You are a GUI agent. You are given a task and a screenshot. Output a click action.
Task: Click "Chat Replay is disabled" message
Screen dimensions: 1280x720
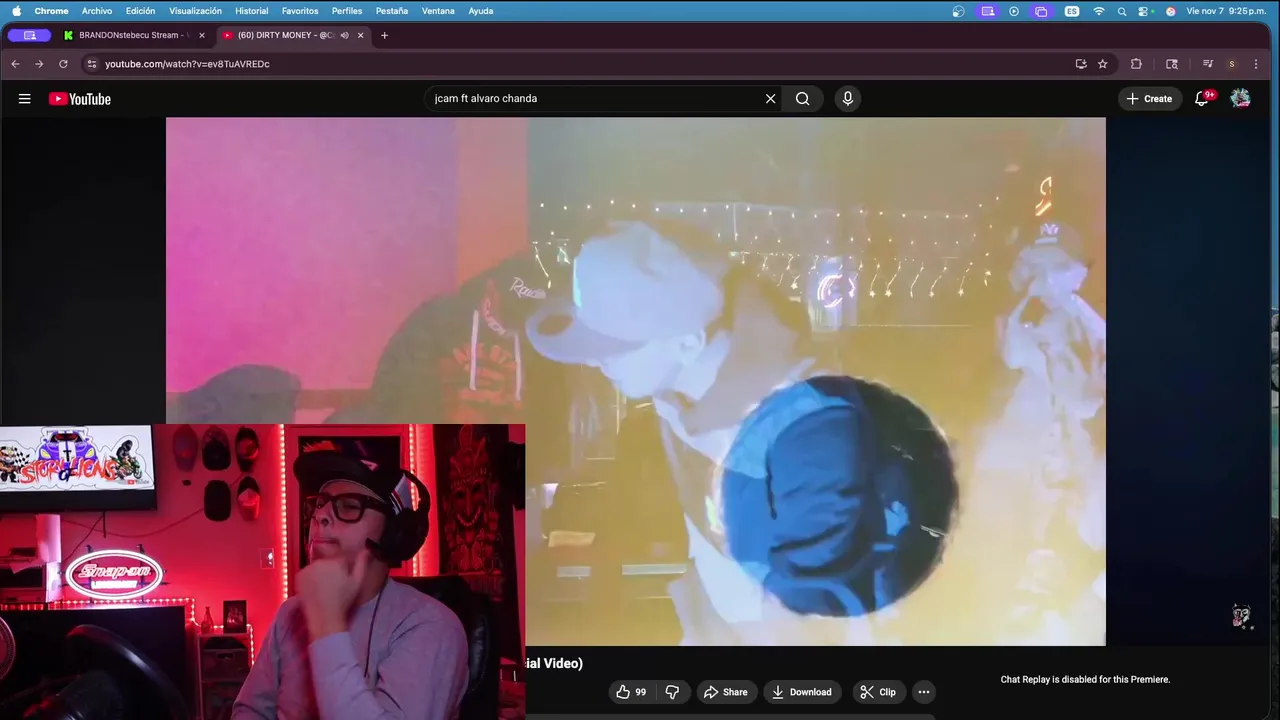(1085, 680)
